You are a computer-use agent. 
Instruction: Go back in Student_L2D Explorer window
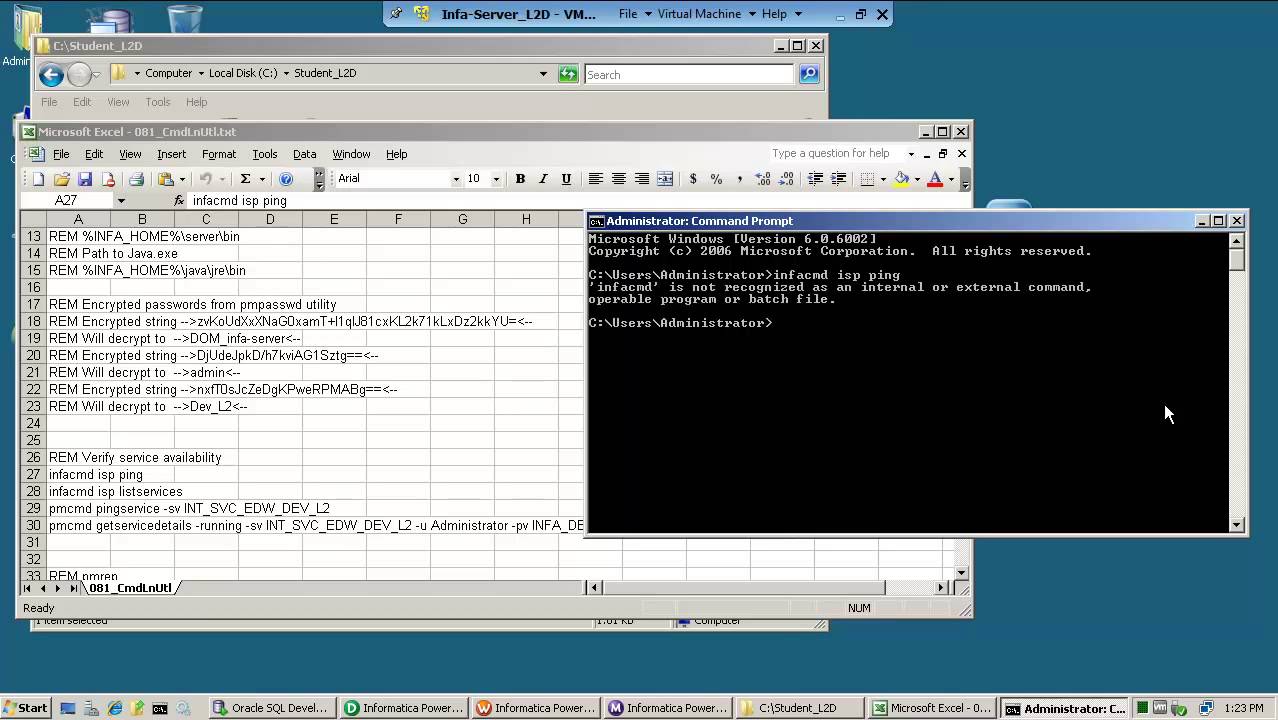click(x=51, y=74)
